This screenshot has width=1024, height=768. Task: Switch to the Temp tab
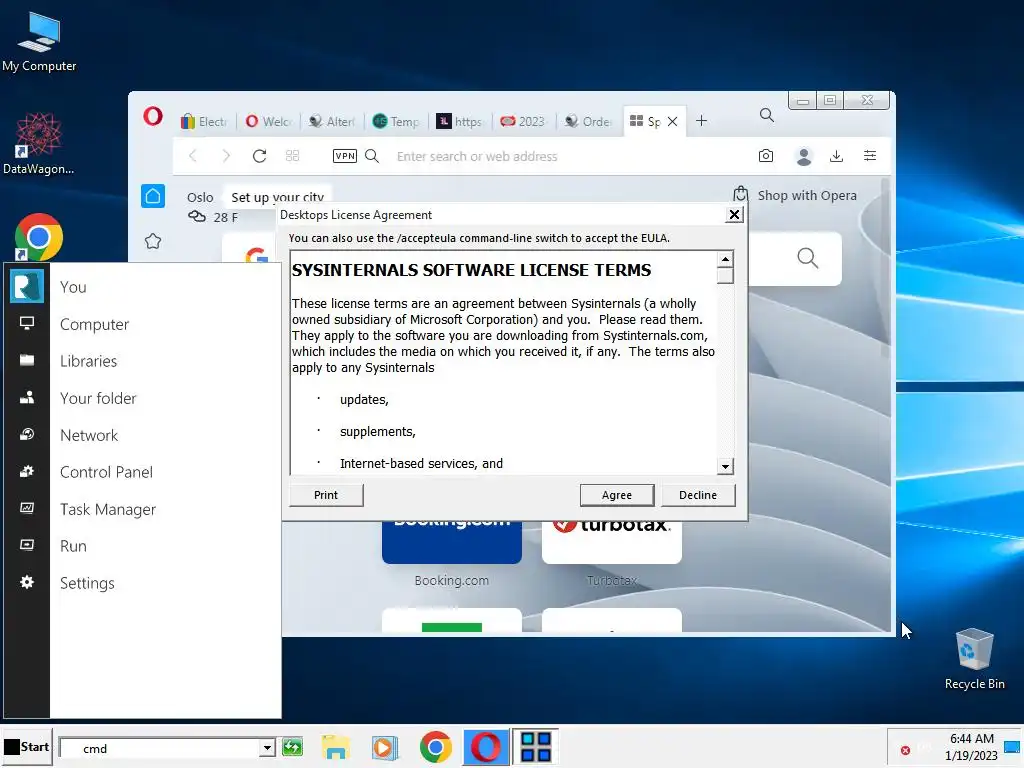pyautogui.click(x=396, y=121)
